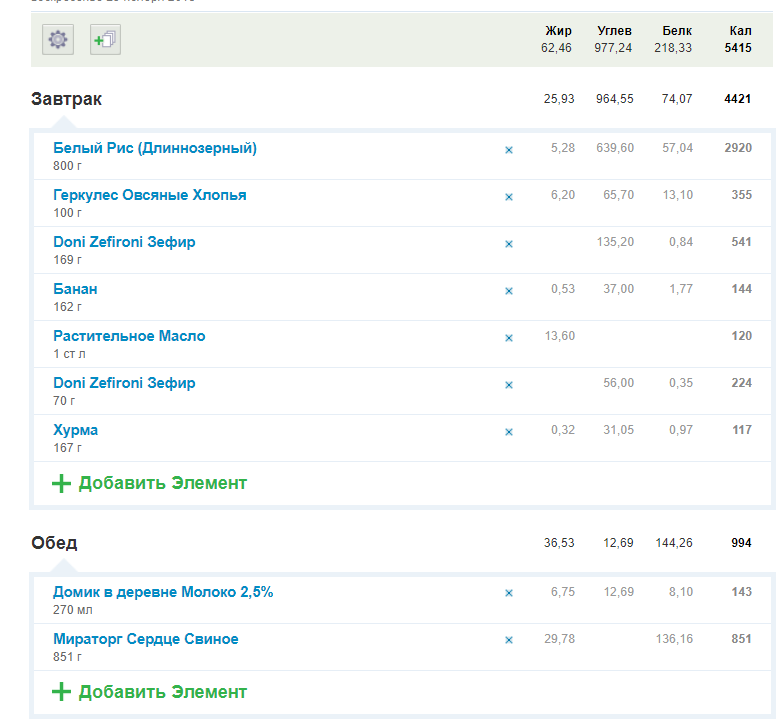Add an element to Завтрак
This screenshot has height=728, width=783.
[x=149, y=483]
